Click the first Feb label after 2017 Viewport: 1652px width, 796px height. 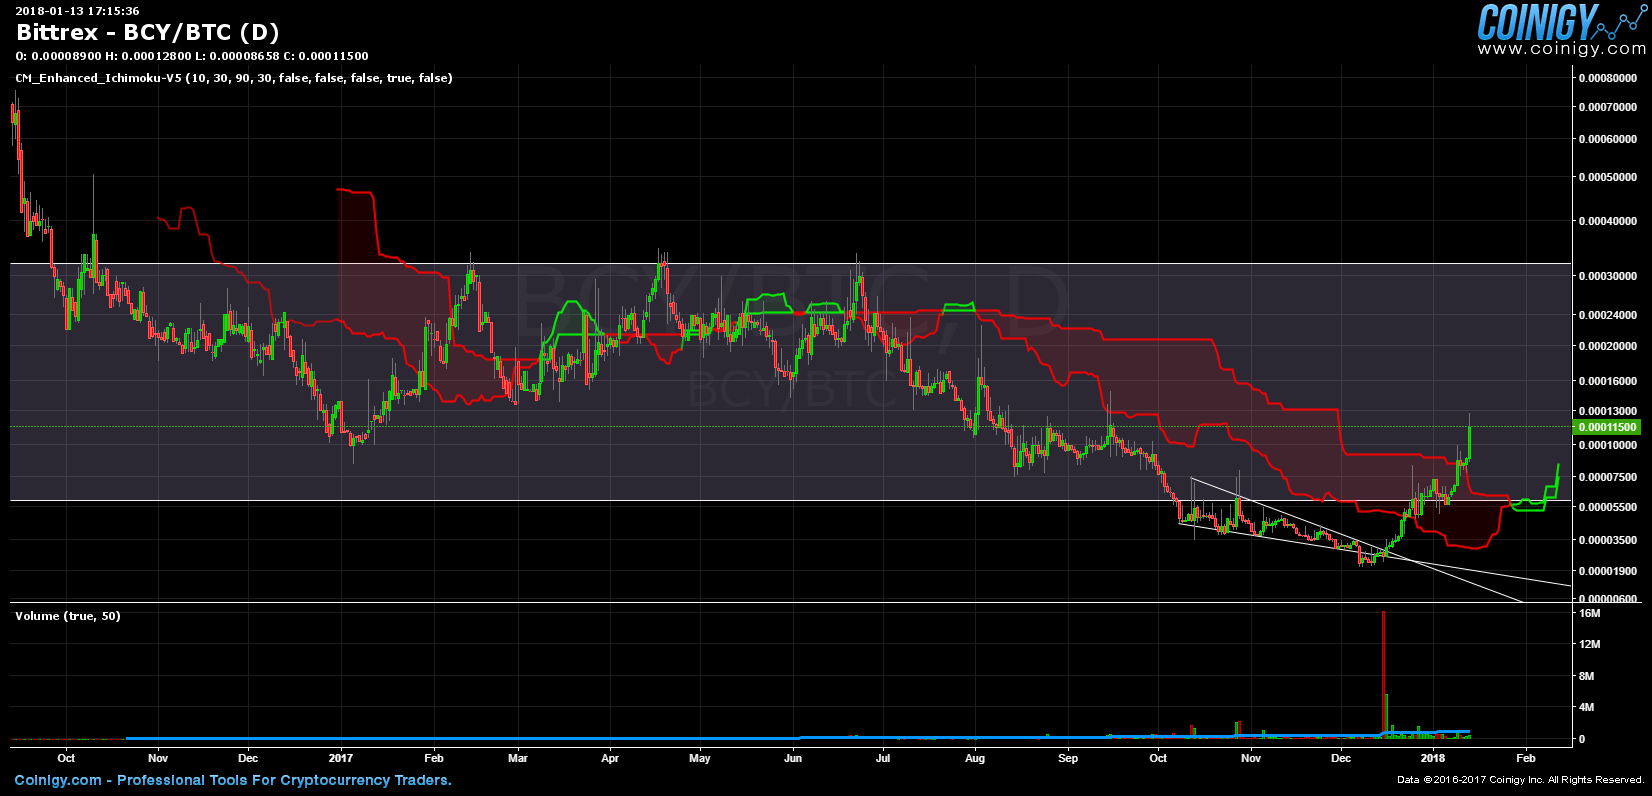point(434,758)
